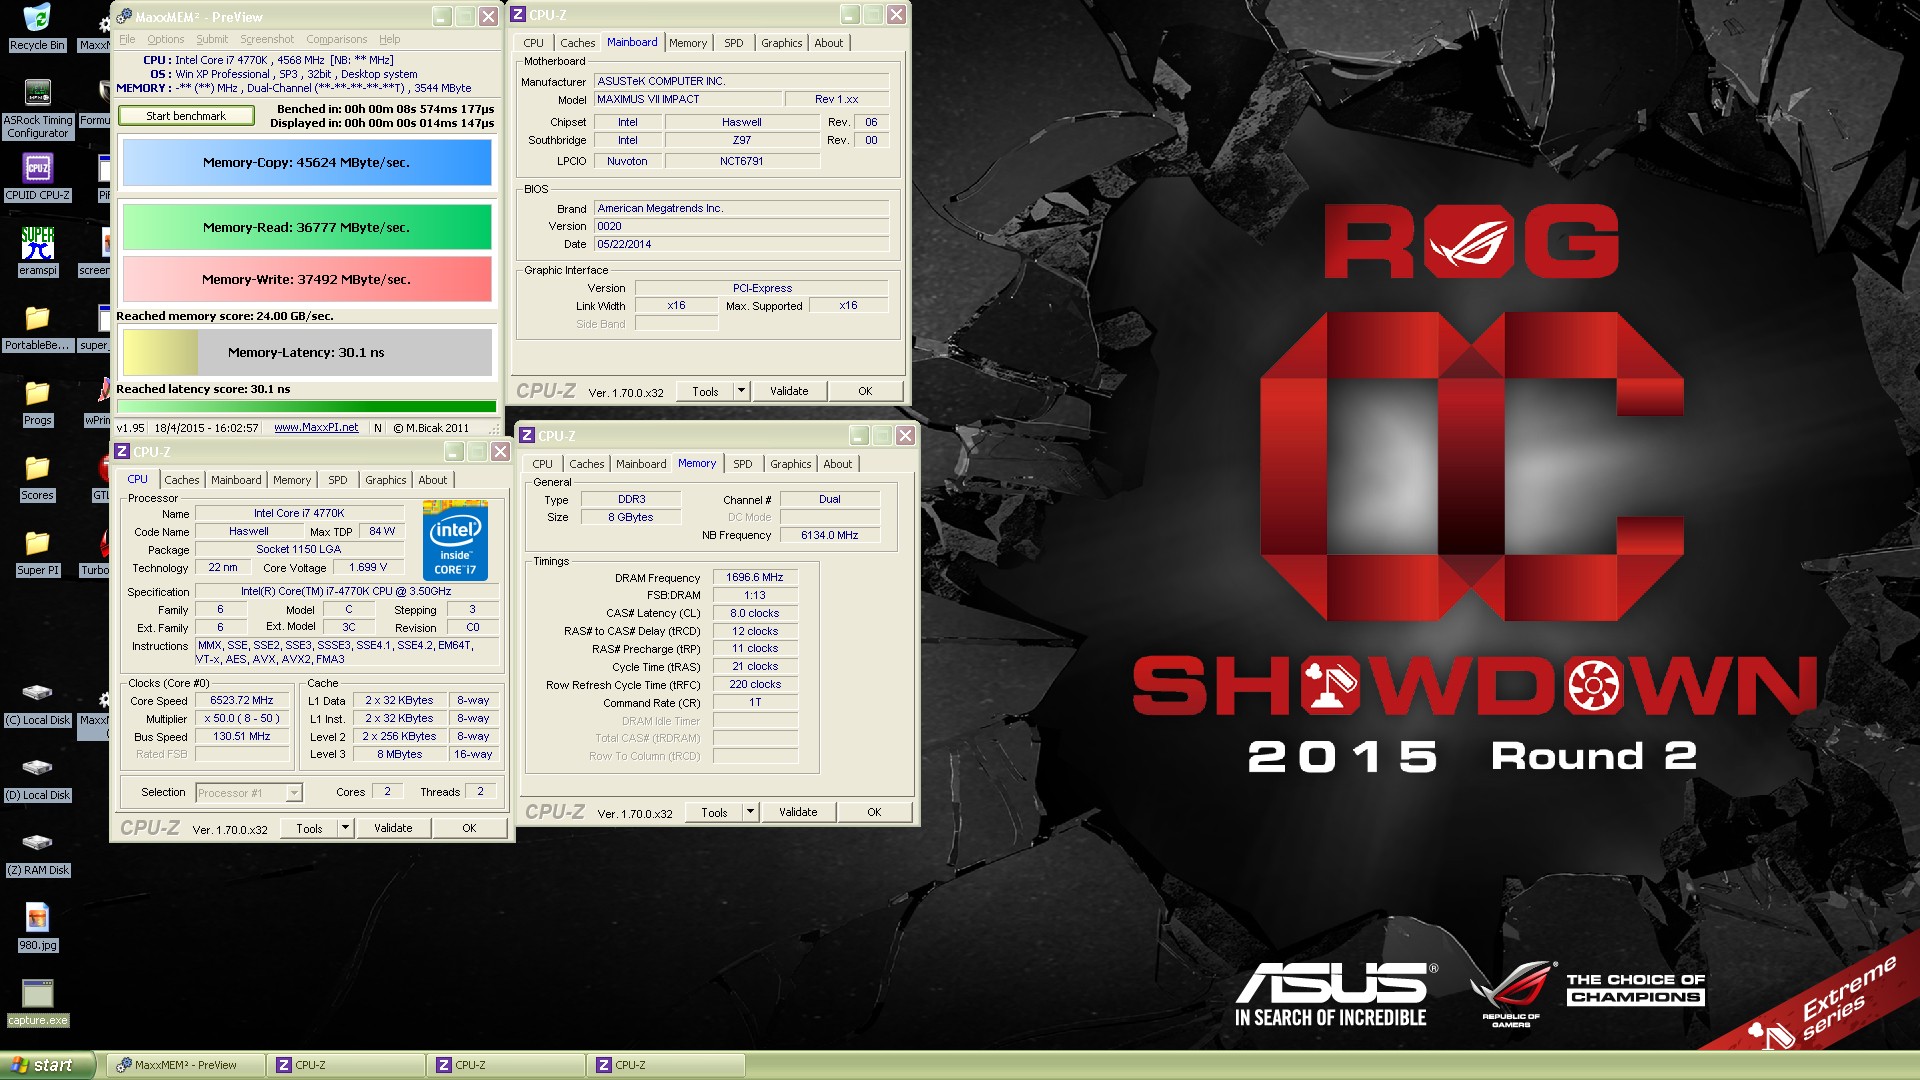Click CPU-Z CPU window title icon
Image resolution: width=1920 pixels, height=1080 pixels.
(122, 451)
